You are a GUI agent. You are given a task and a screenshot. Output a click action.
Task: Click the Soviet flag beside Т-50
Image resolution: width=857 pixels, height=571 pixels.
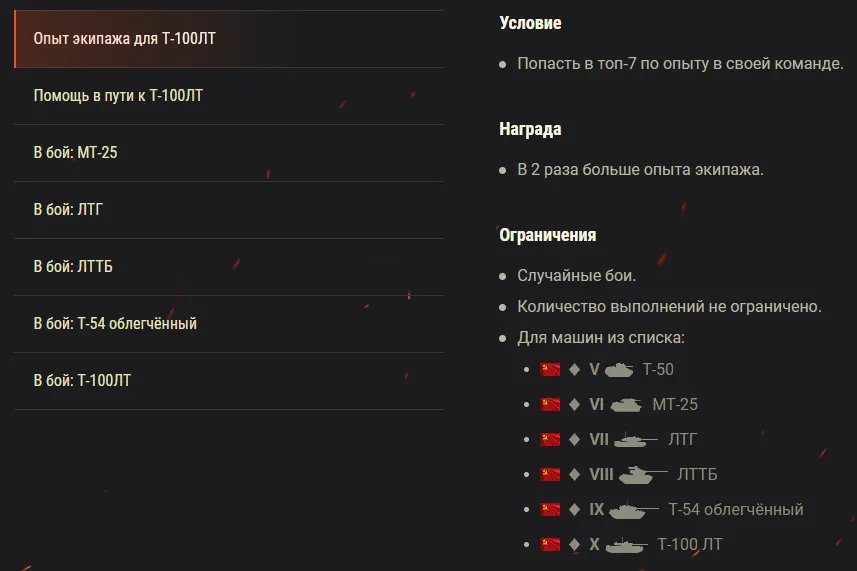[550, 369]
